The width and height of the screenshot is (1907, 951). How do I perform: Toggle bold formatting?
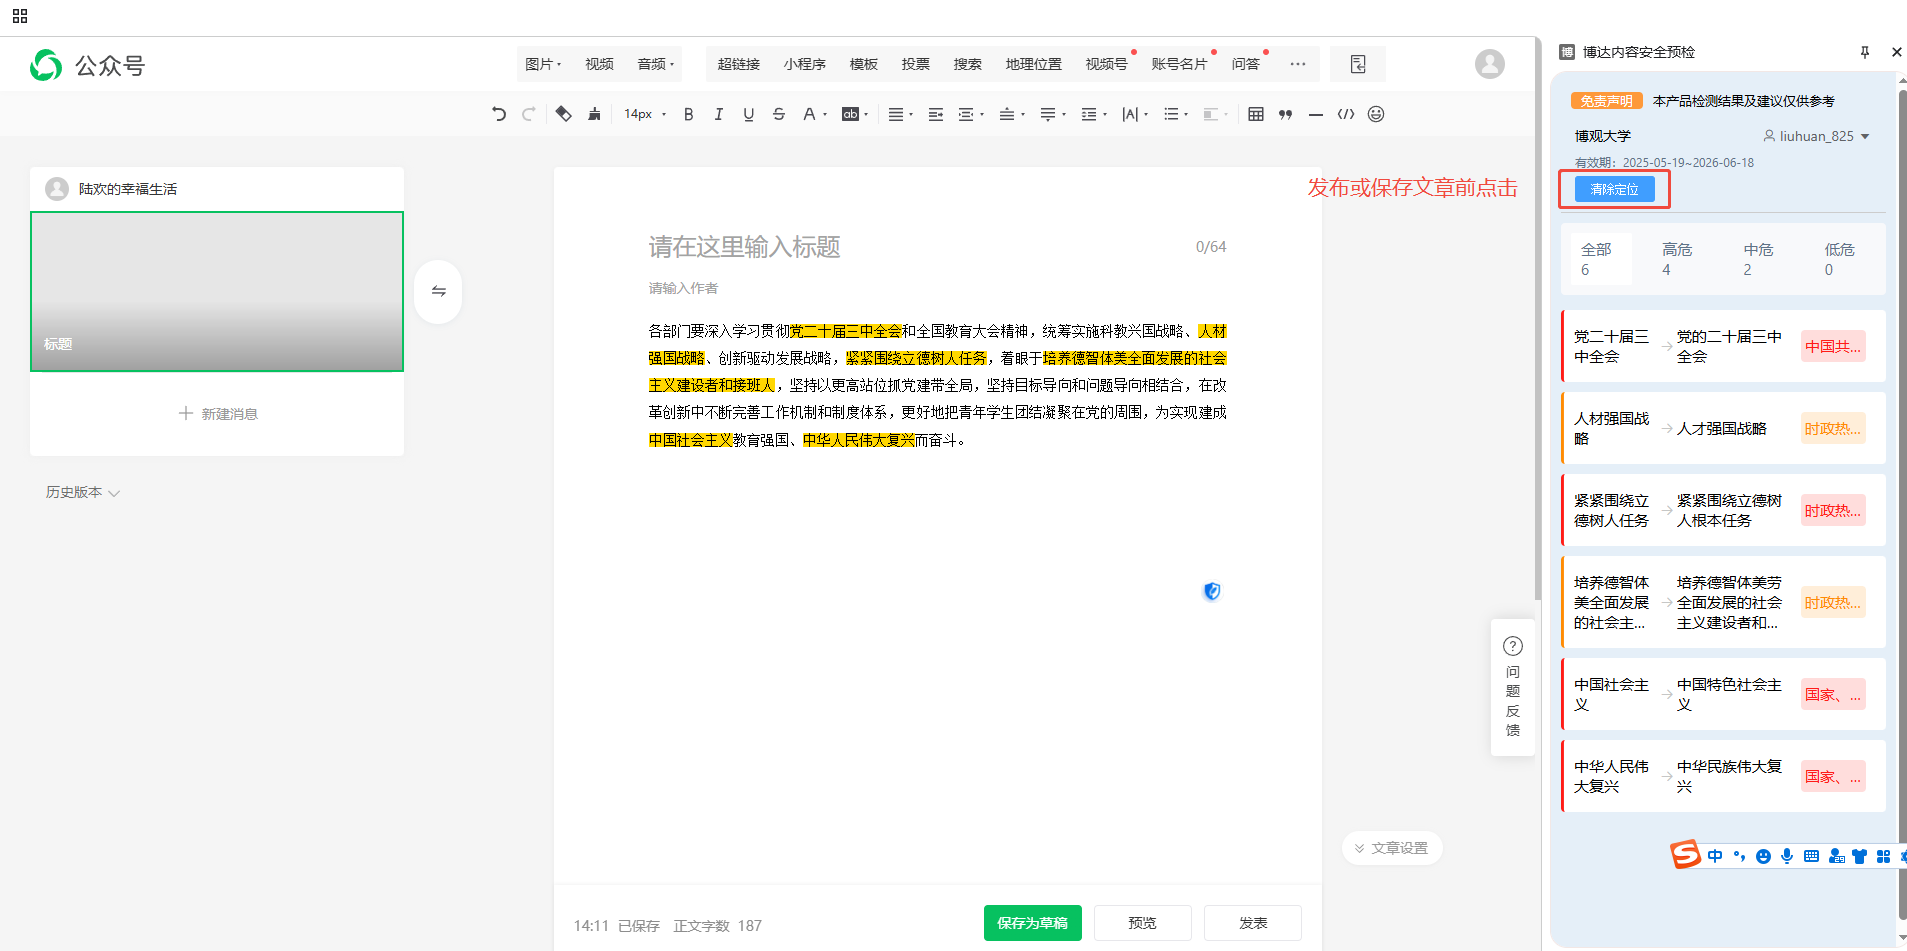pos(688,114)
